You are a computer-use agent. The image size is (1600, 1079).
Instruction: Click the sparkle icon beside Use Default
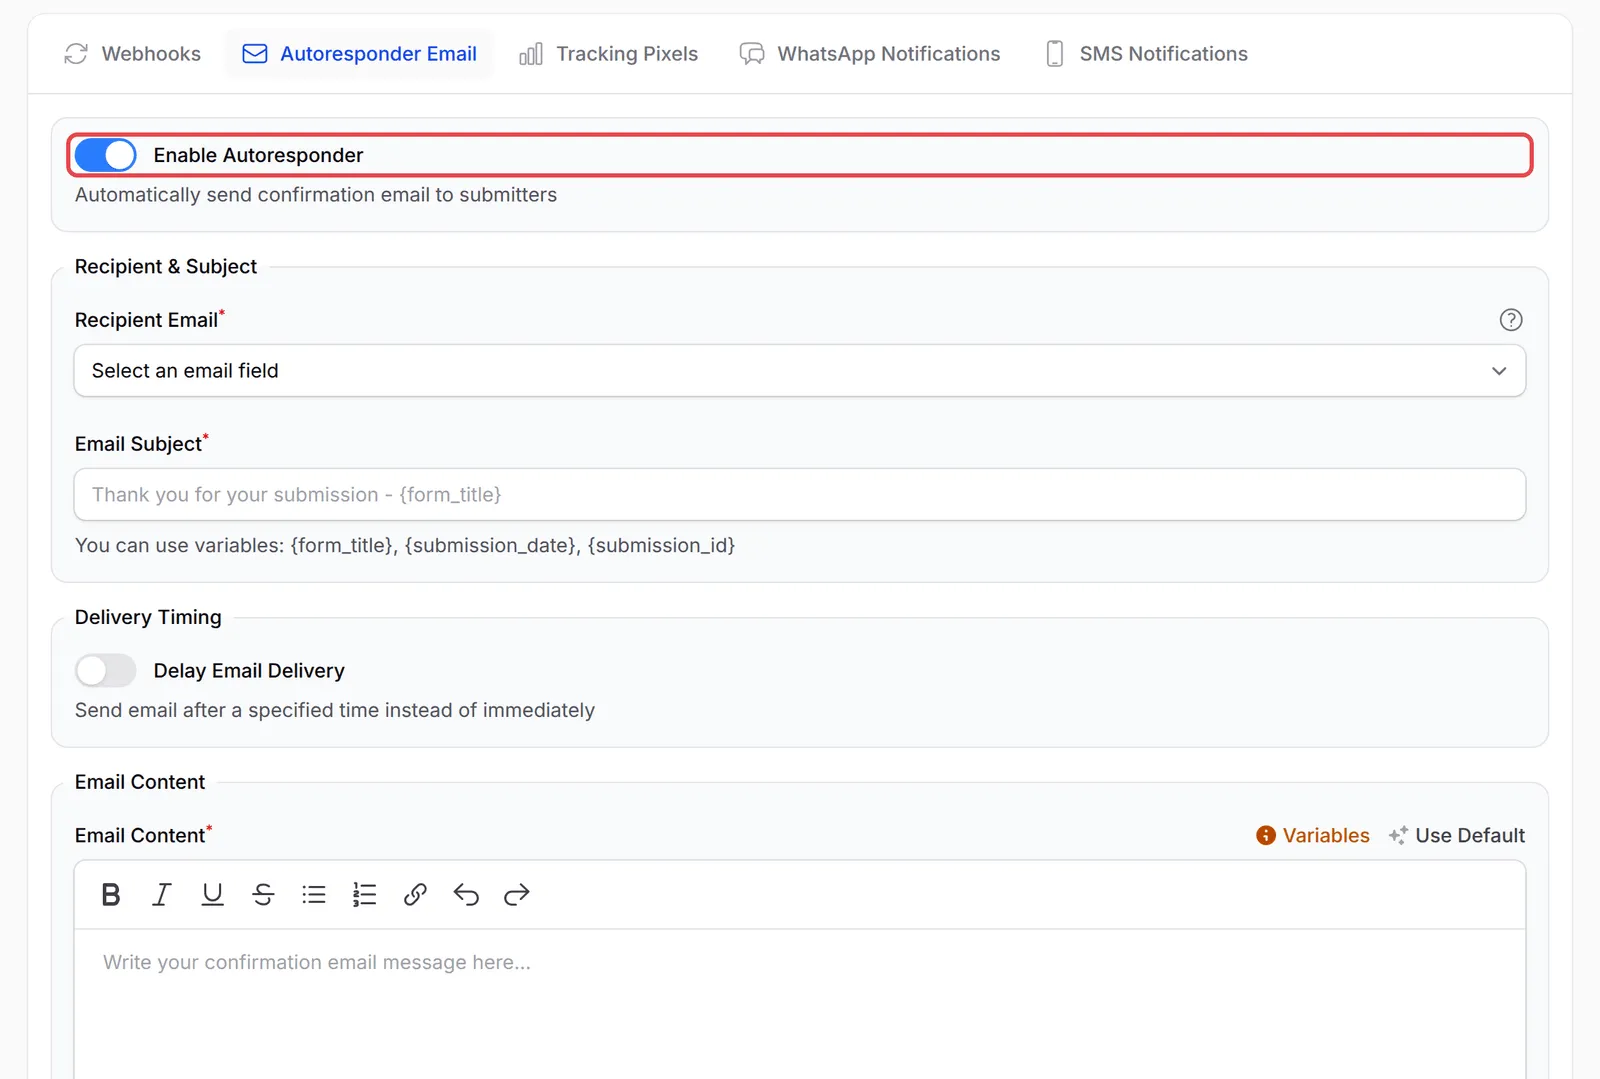point(1398,836)
